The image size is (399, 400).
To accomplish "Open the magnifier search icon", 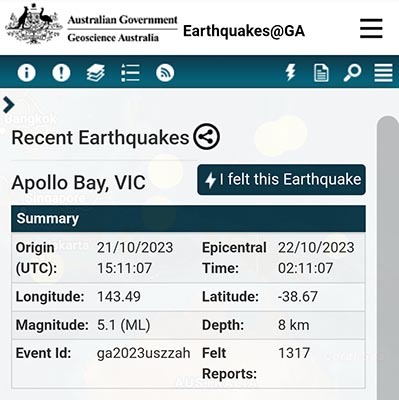I will 352,73.
